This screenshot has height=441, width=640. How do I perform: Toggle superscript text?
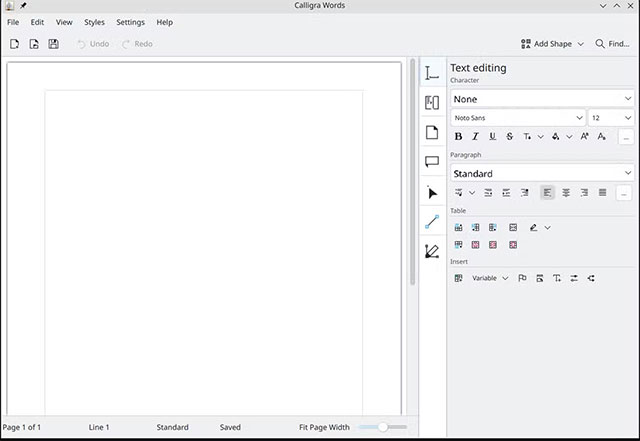pos(584,136)
